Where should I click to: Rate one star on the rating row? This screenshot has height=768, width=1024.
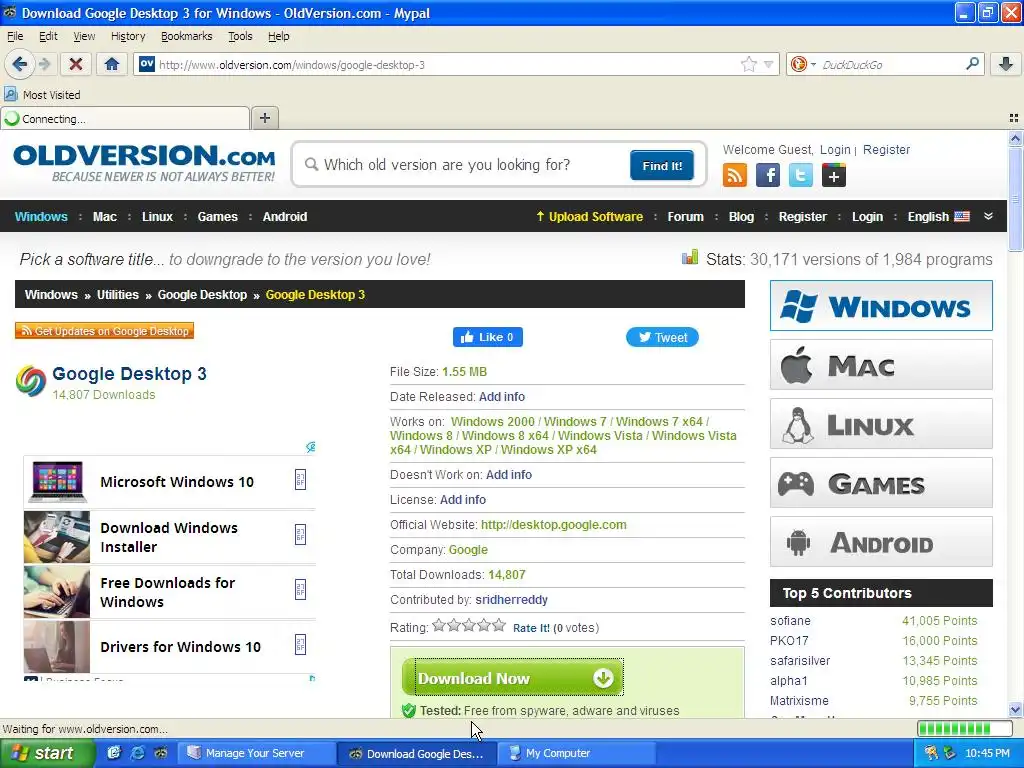(439, 626)
